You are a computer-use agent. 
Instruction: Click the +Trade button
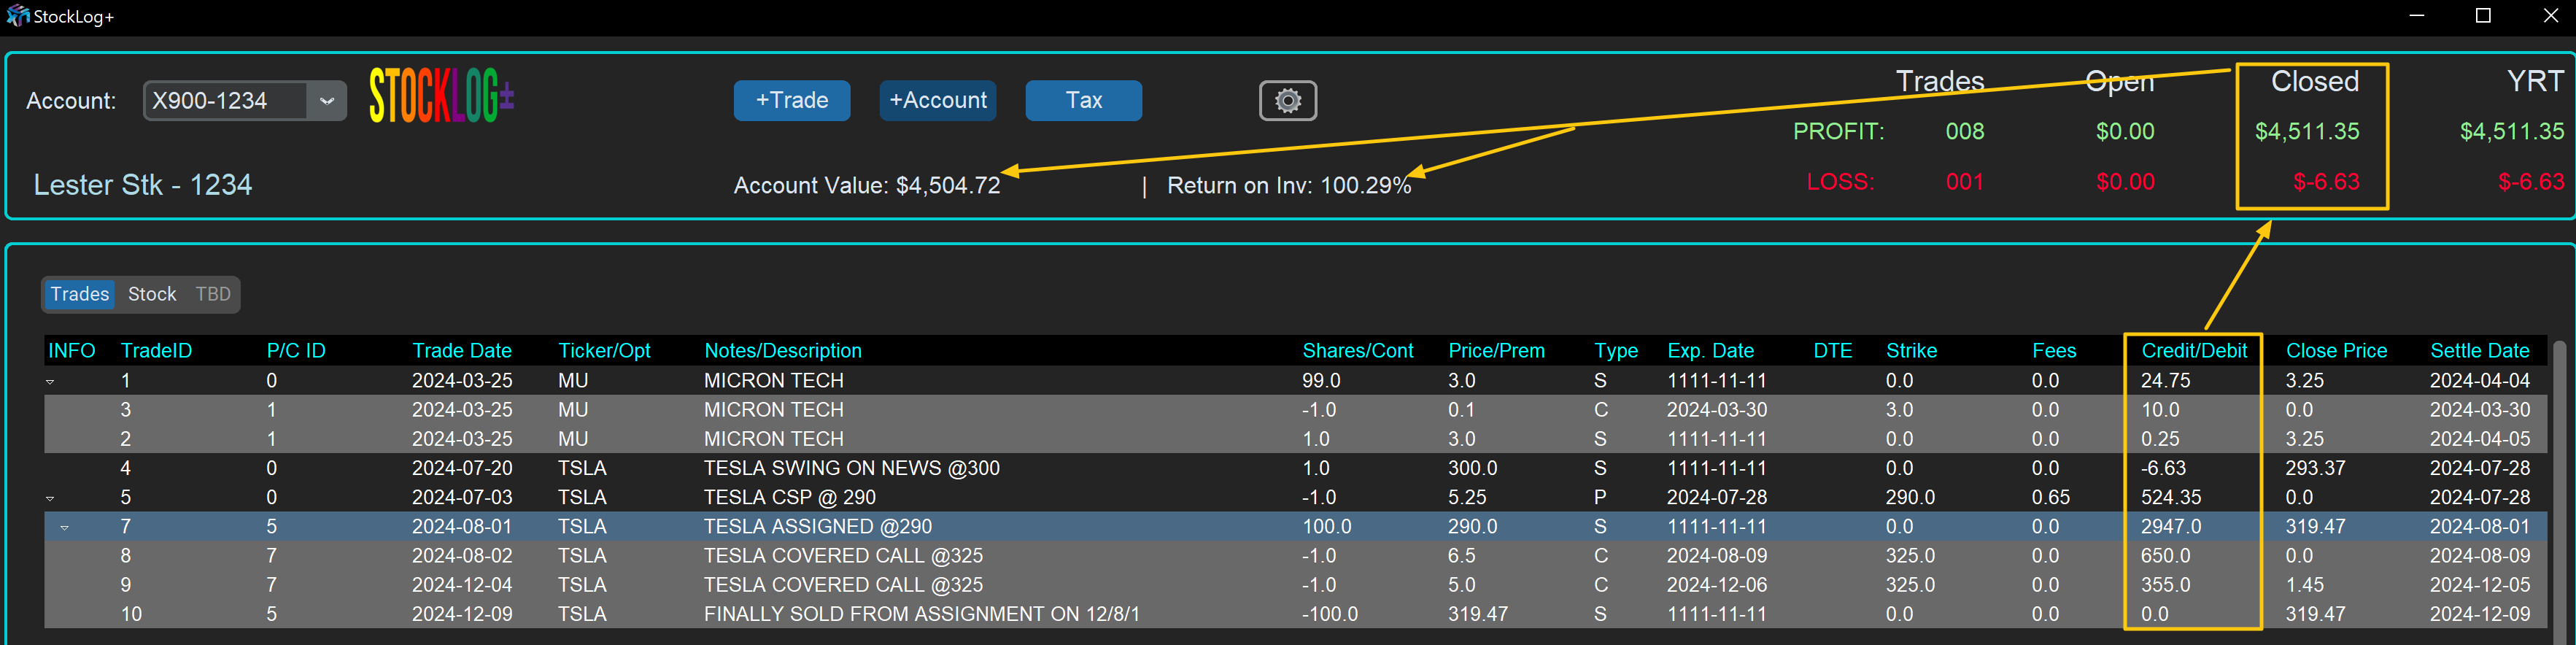click(x=791, y=100)
